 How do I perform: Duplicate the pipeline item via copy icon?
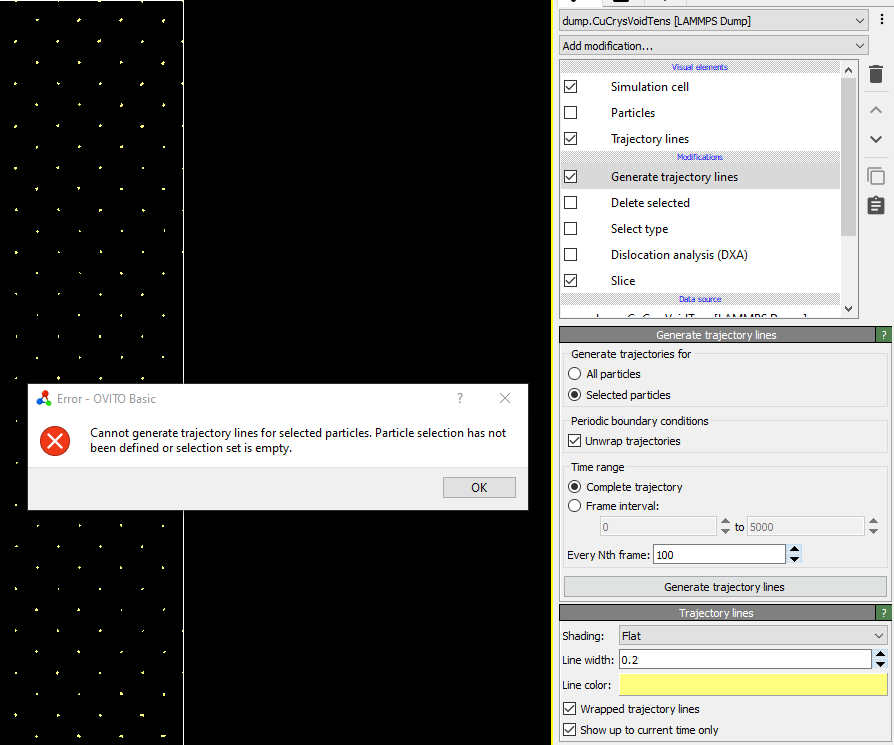pos(875,175)
